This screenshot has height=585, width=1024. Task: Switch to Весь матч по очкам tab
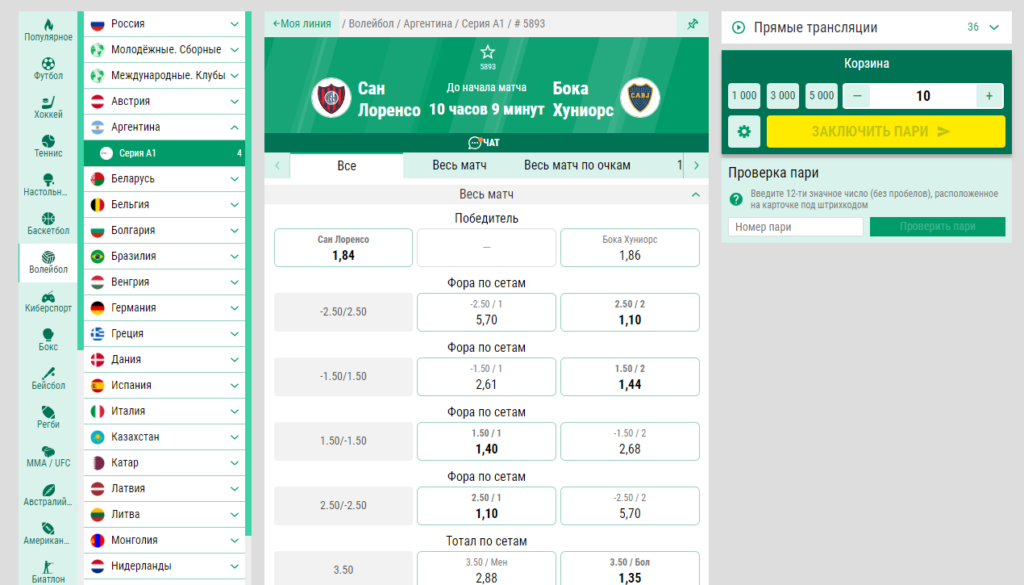pyautogui.click(x=577, y=165)
